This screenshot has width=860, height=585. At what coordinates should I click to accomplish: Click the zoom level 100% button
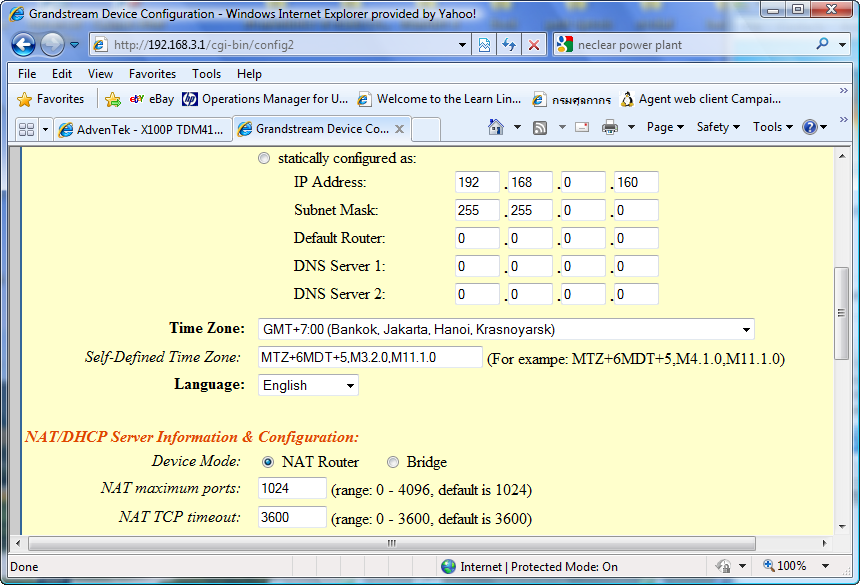pyautogui.click(x=785, y=566)
